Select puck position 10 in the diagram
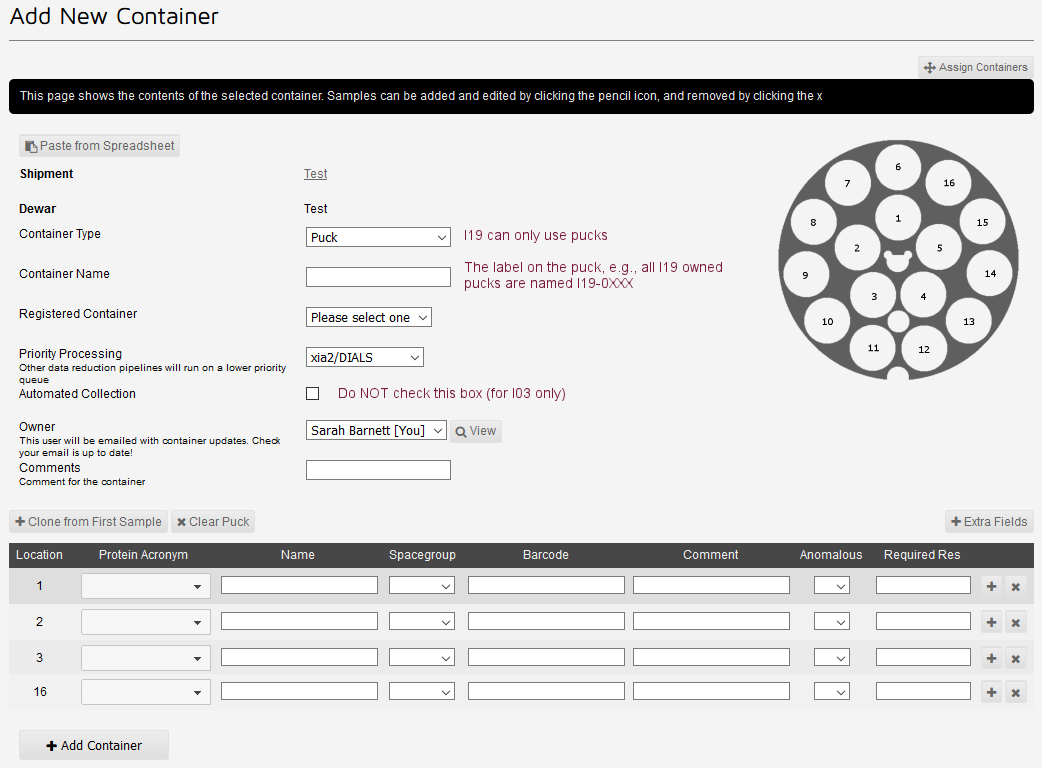1042x768 pixels. click(827, 322)
